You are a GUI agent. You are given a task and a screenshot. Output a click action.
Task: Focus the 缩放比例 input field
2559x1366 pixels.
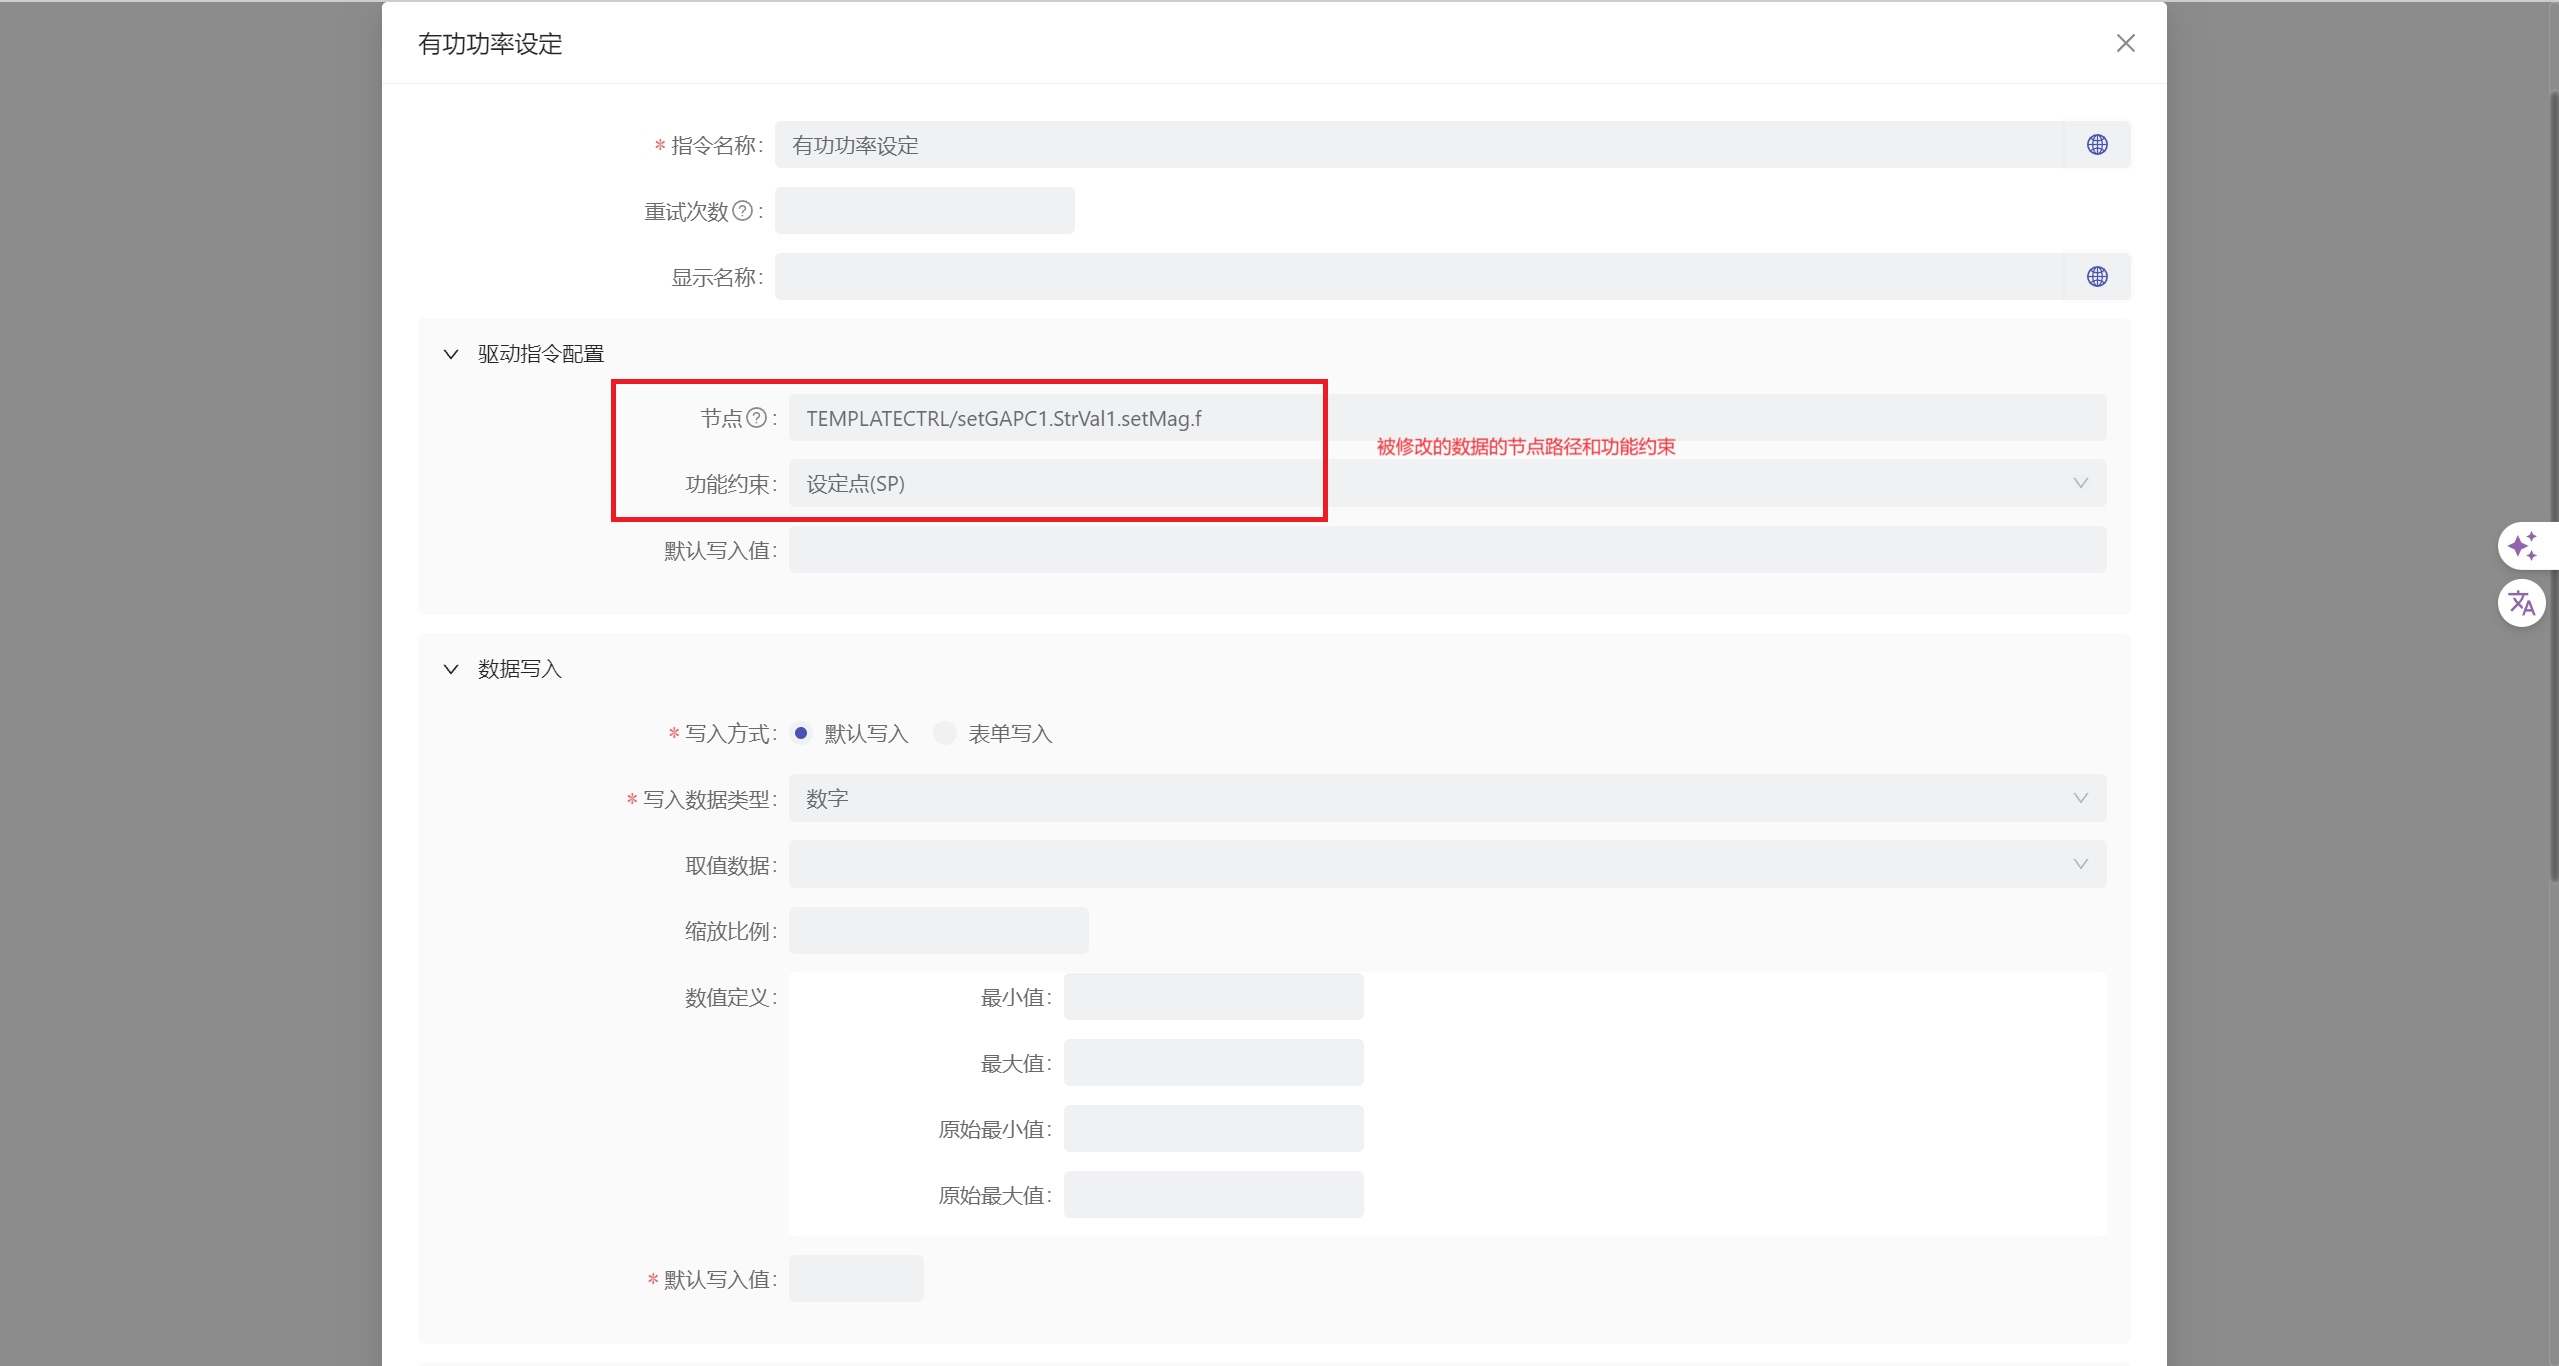coord(939,931)
